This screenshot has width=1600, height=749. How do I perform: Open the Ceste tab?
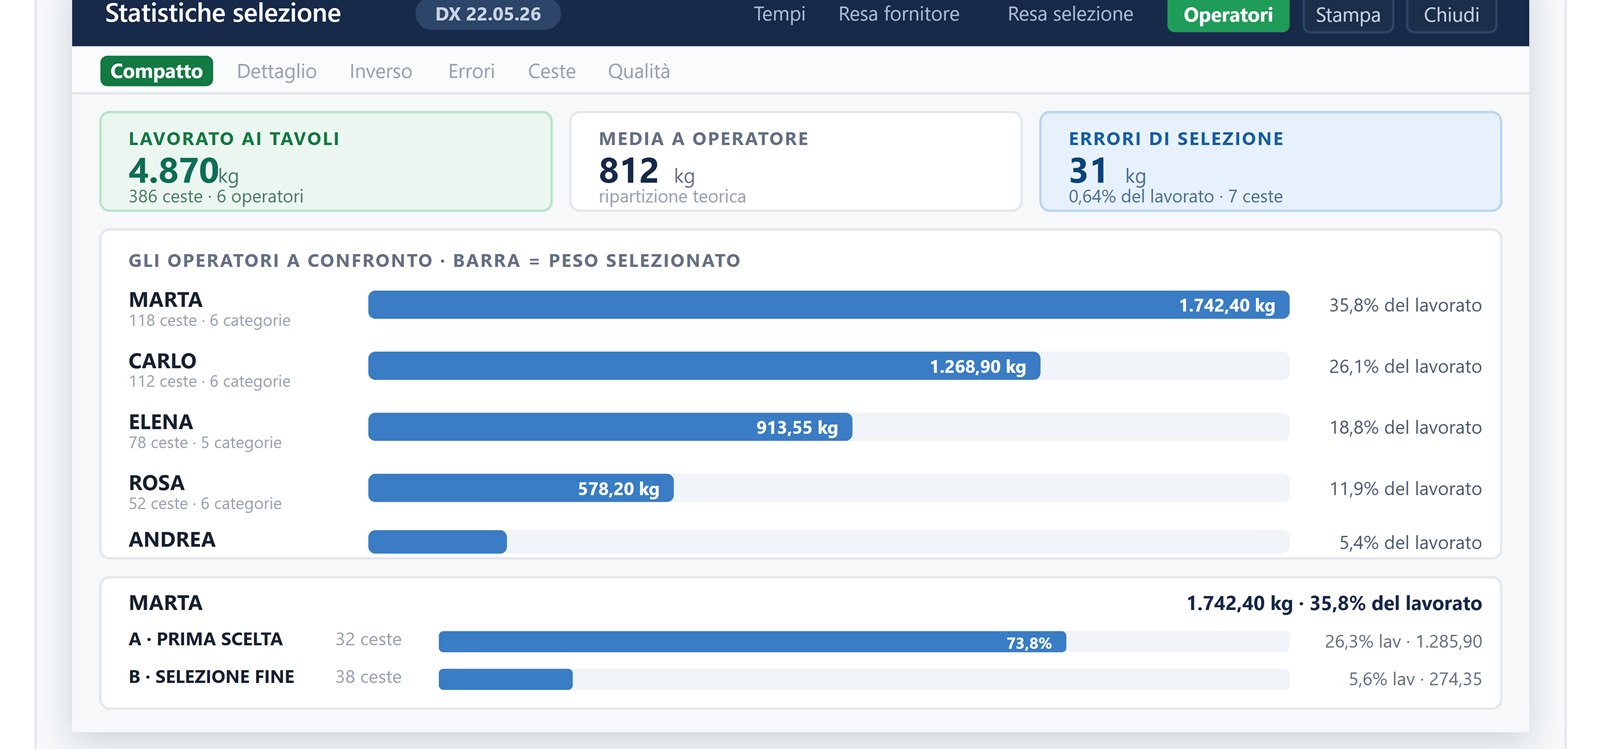552,71
